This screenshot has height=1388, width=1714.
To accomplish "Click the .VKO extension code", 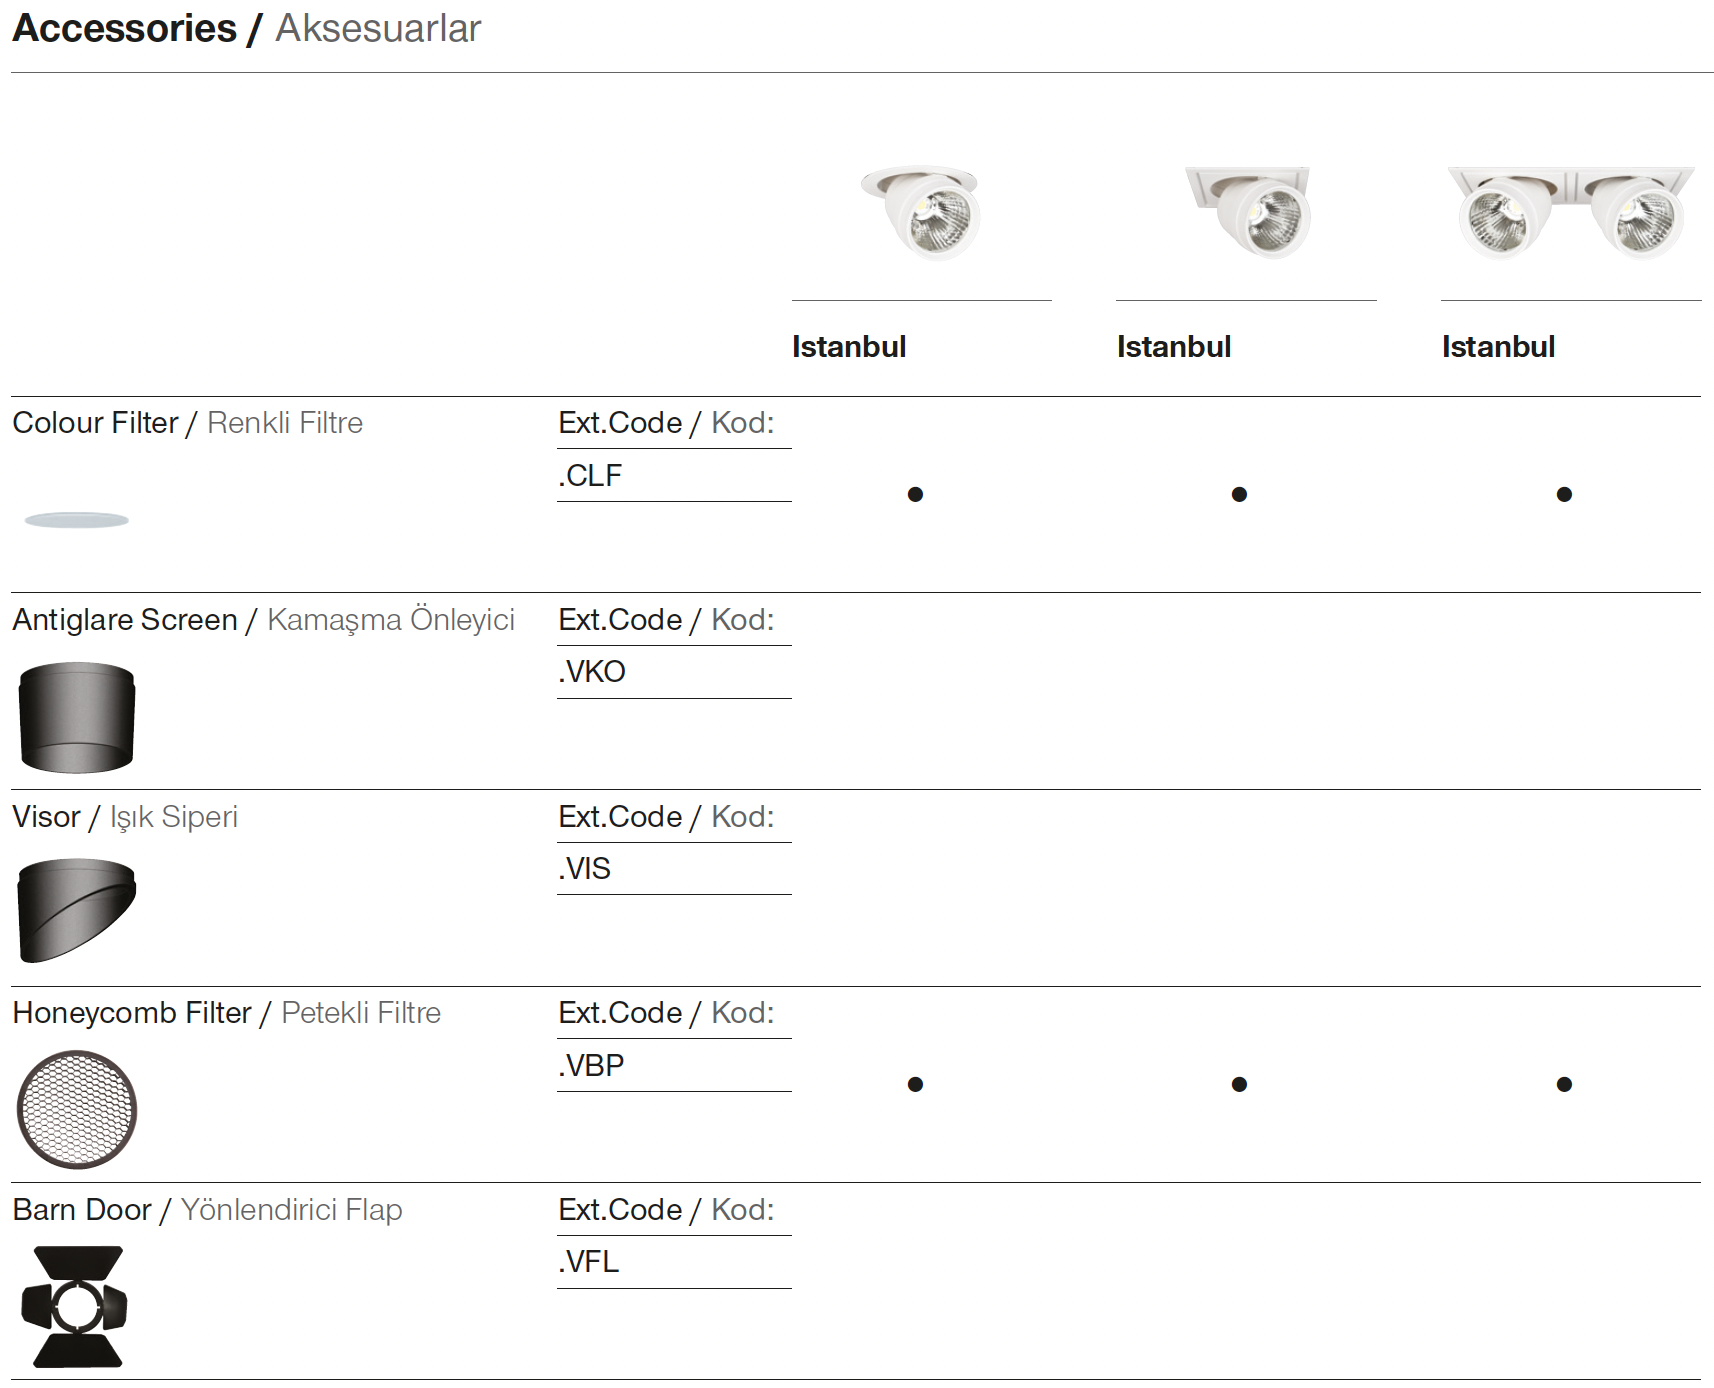I will tap(592, 671).
